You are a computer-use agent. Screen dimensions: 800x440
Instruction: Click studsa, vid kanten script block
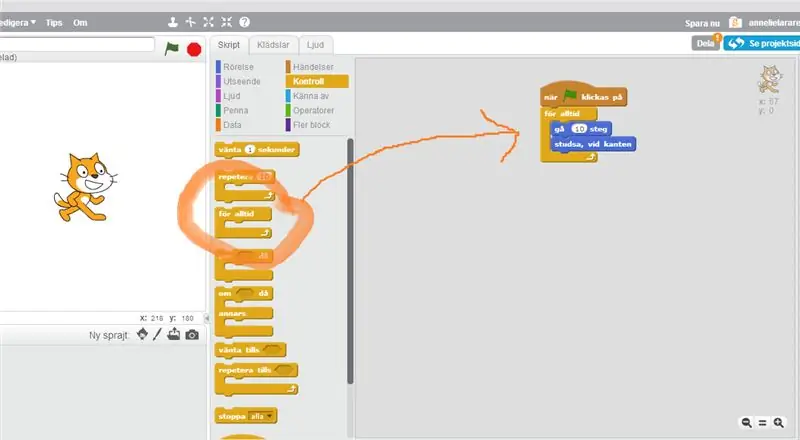tap(593, 144)
